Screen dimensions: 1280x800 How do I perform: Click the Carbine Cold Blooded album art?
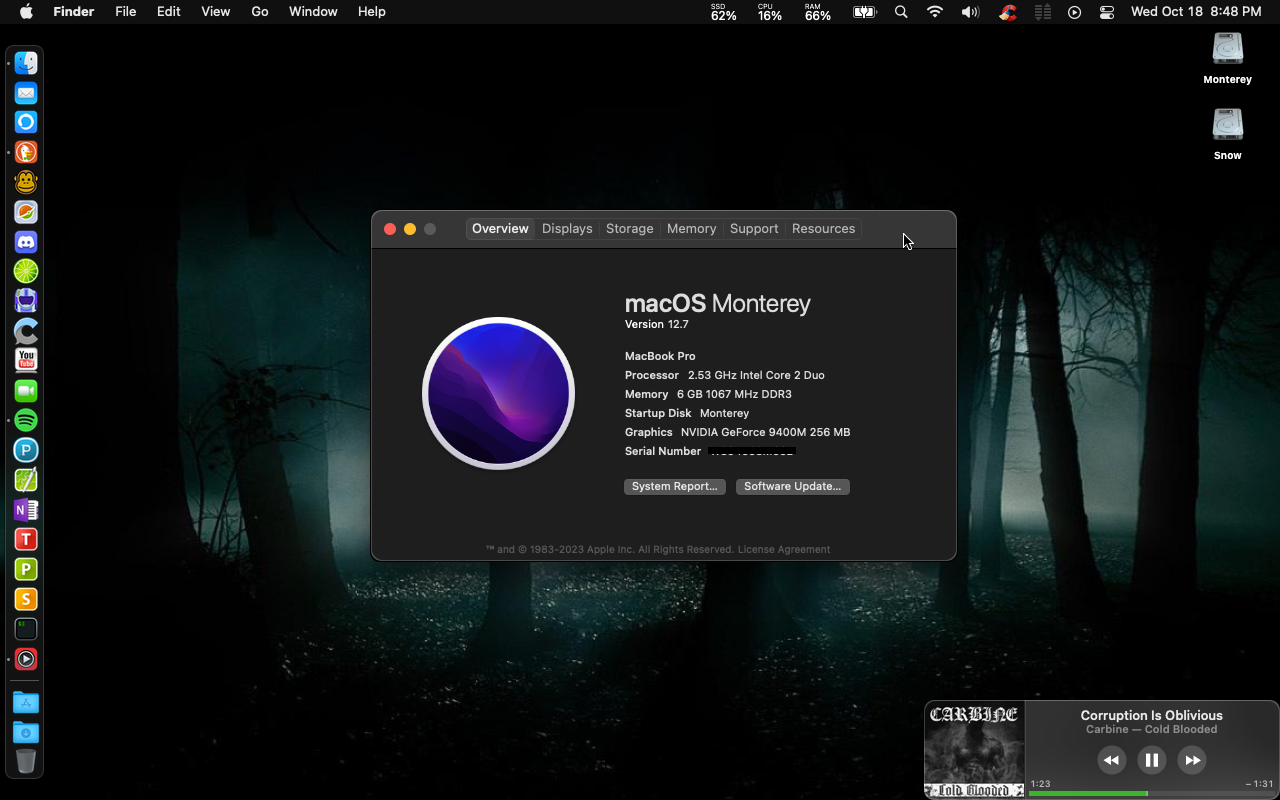(x=974, y=750)
